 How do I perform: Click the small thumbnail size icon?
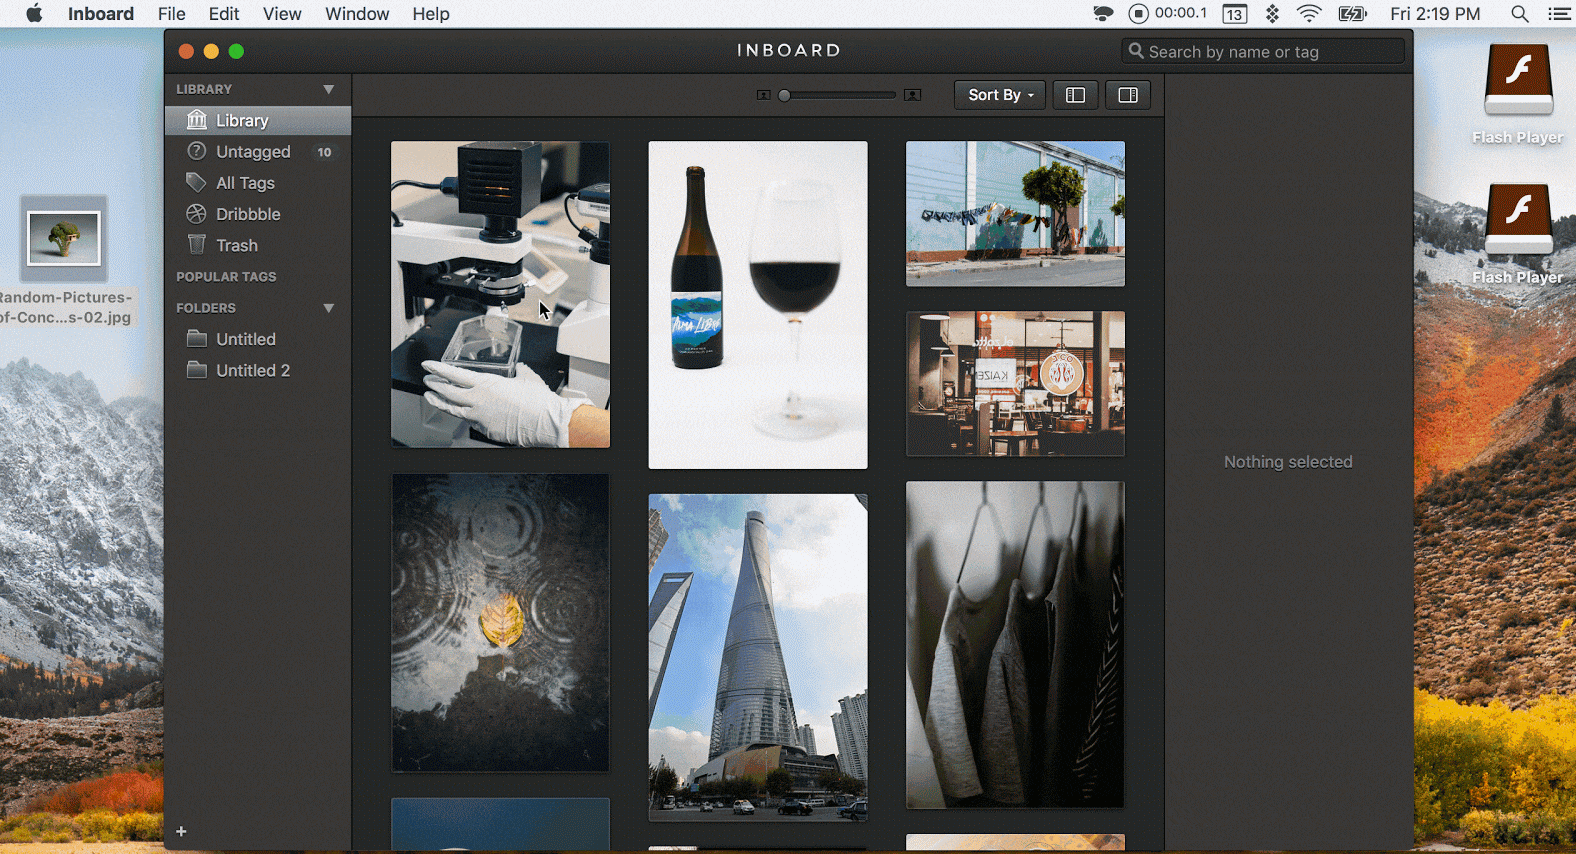[764, 95]
